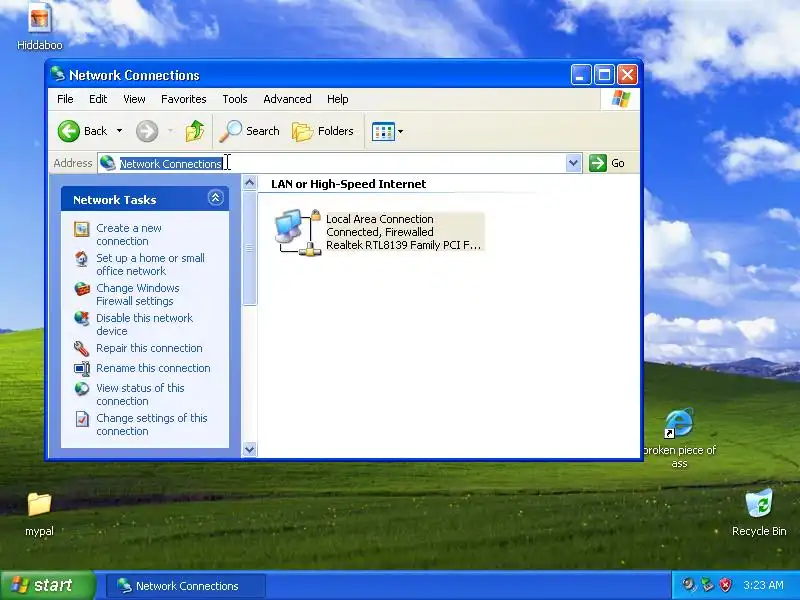
Task: Click Set up a home or small office network
Action: [x=151, y=264]
